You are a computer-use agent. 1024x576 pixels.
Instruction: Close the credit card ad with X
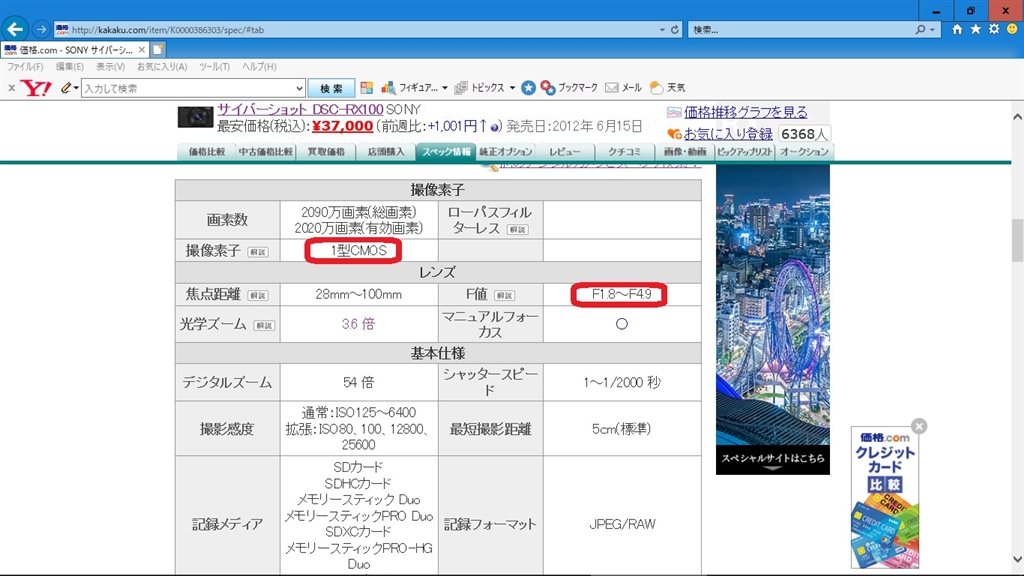click(x=919, y=426)
